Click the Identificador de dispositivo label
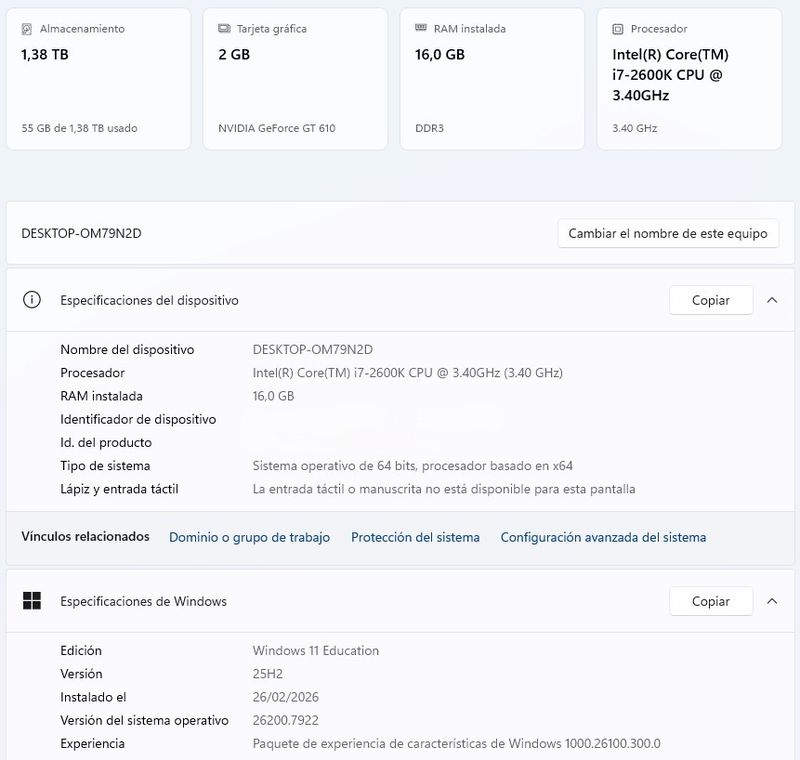Viewport: 800px width, 760px height. point(138,419)
